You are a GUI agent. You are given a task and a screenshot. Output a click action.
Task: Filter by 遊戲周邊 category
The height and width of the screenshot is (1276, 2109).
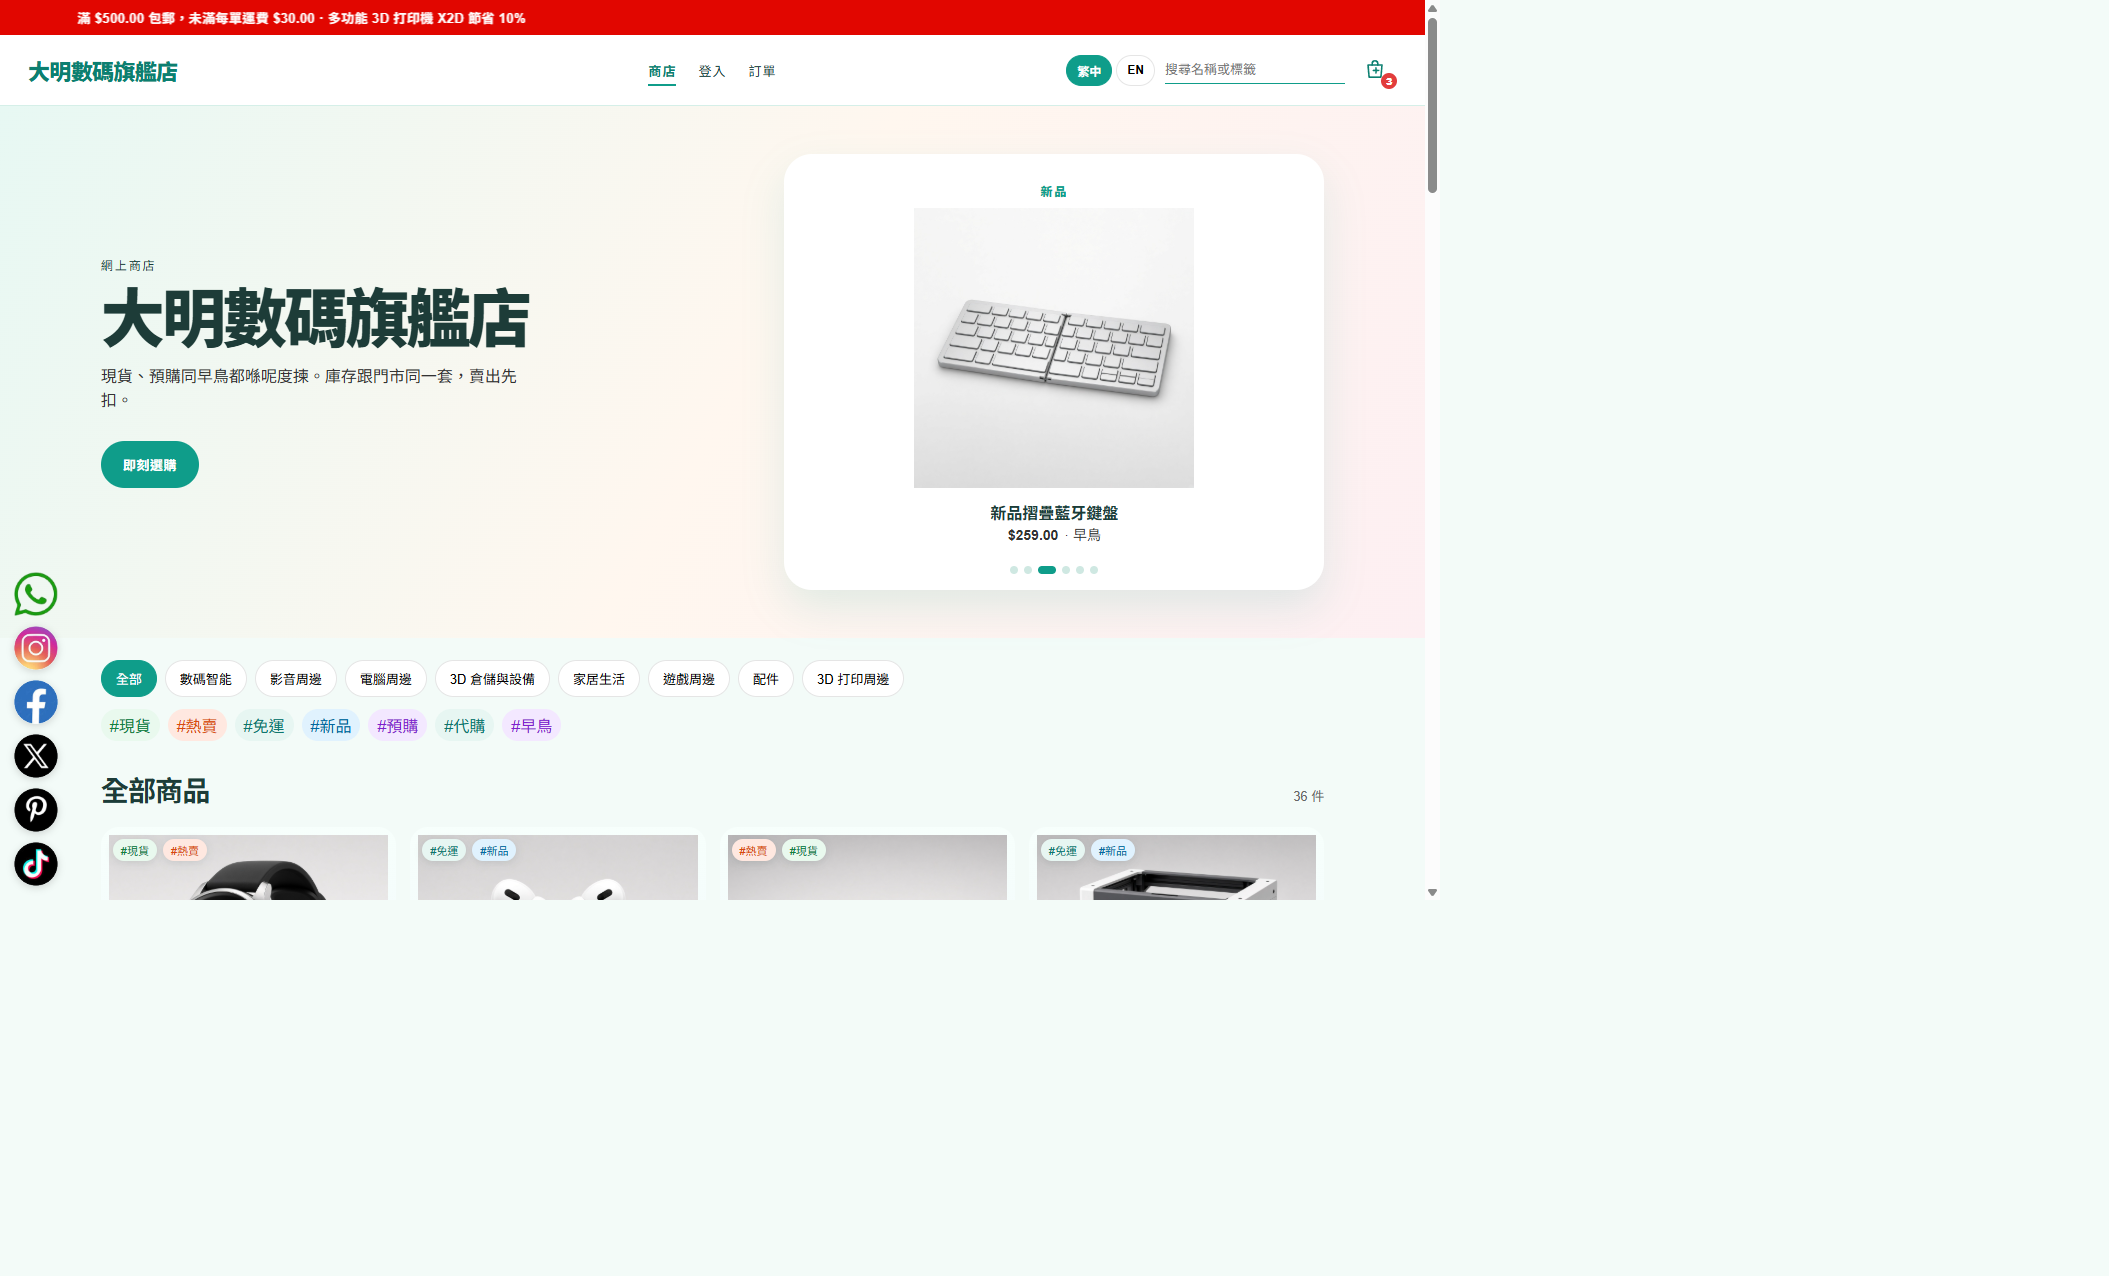(x=688, y=679)
